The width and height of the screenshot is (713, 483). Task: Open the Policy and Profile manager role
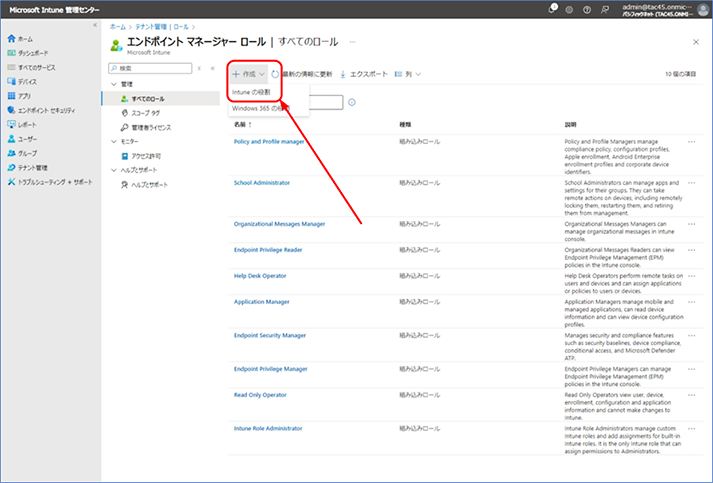click(269, 141)
